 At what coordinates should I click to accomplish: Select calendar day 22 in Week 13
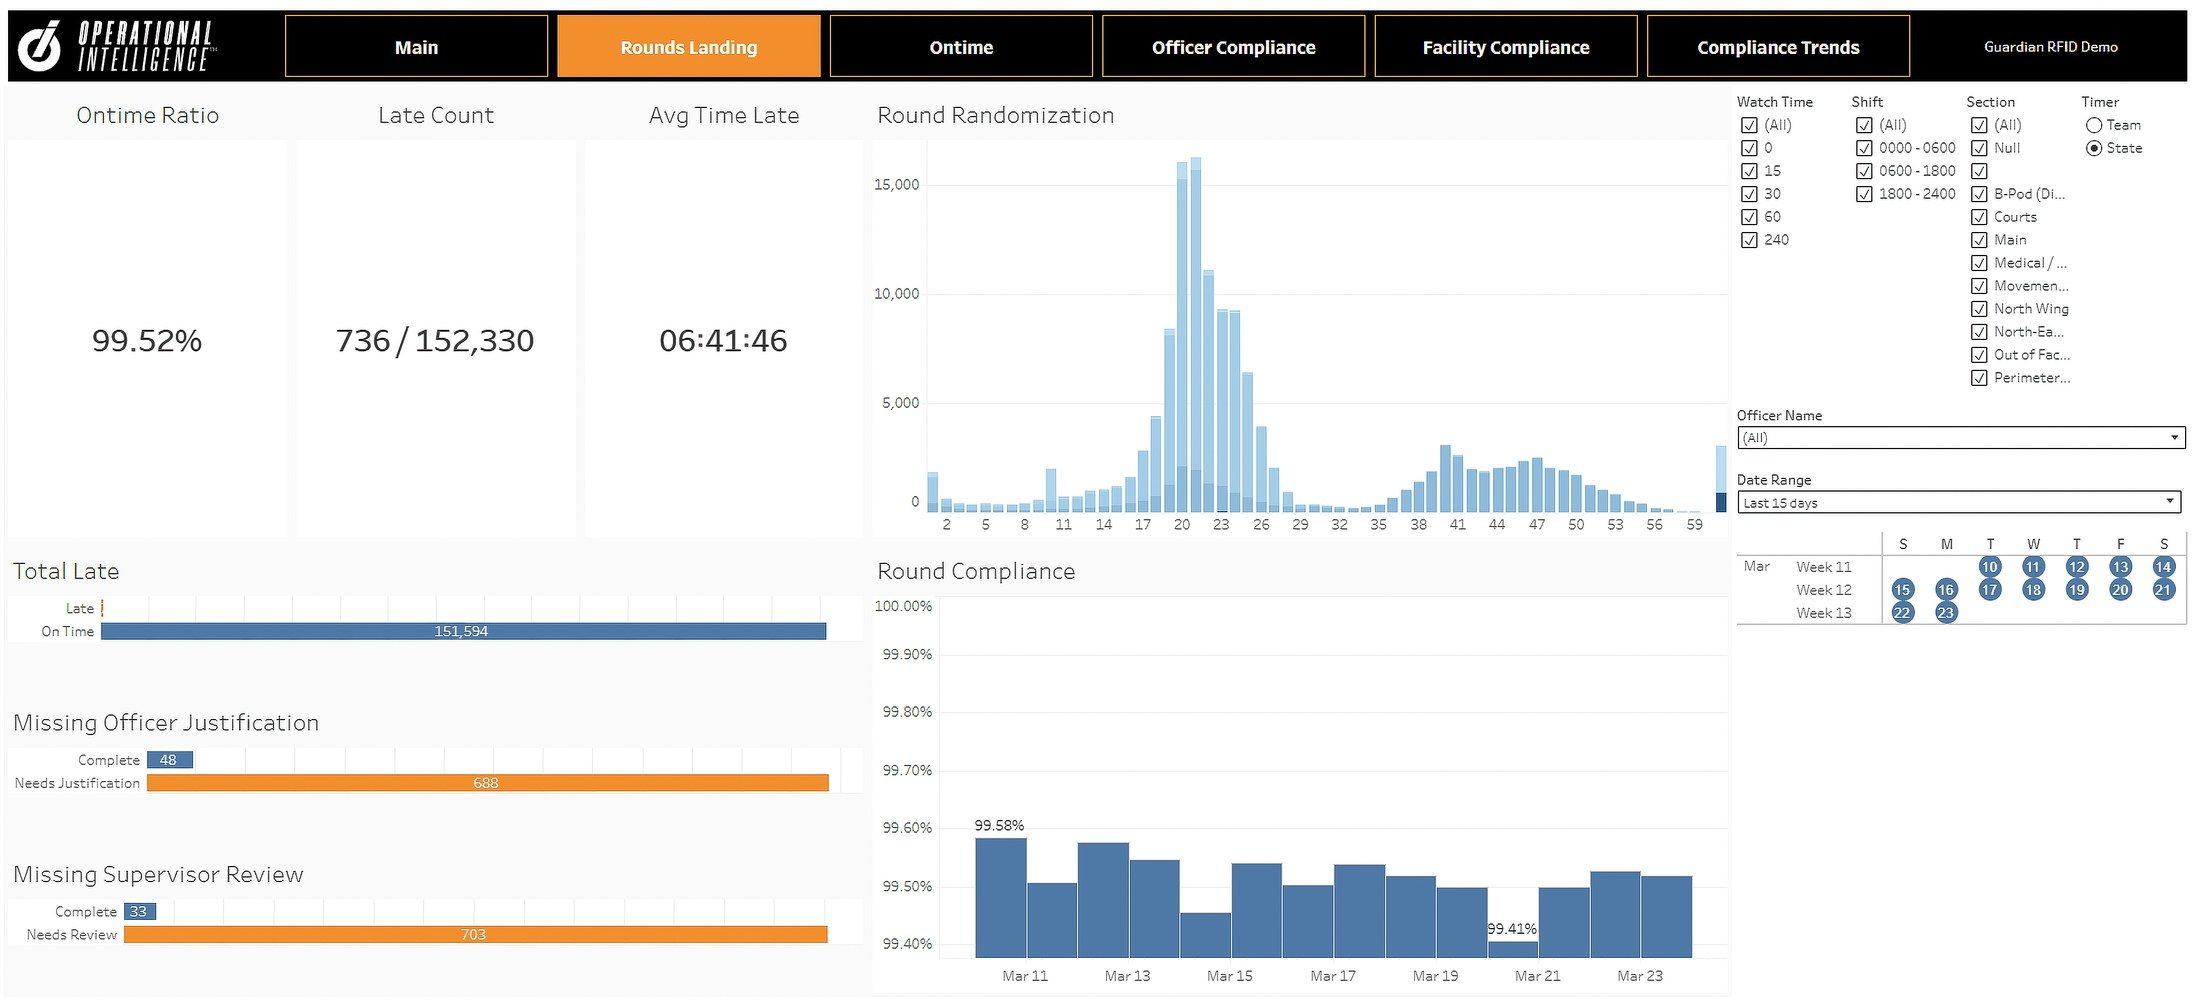click(x=1902, y=613)
